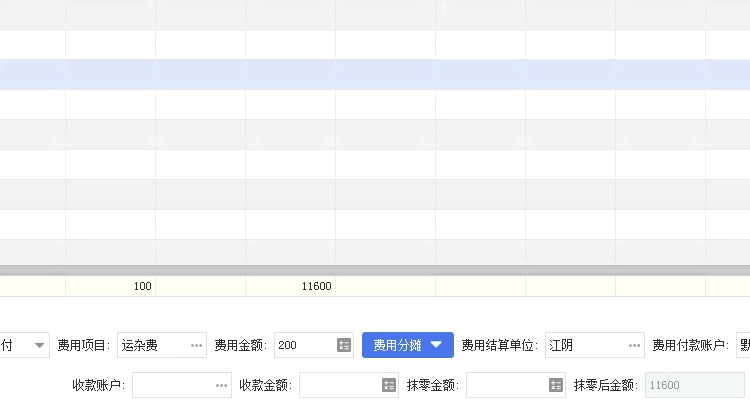Viewport: 750px width, 400px height.
Task: Click the 抹零后金额 field showing 11600
Action: click(x=695, y=385)
